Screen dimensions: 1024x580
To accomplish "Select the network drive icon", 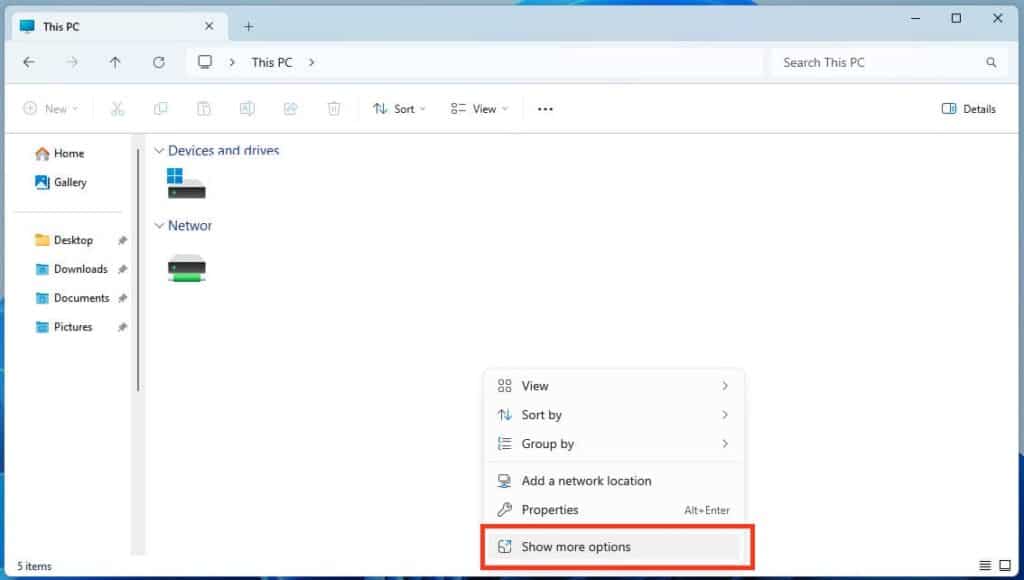I will (187, 268).
